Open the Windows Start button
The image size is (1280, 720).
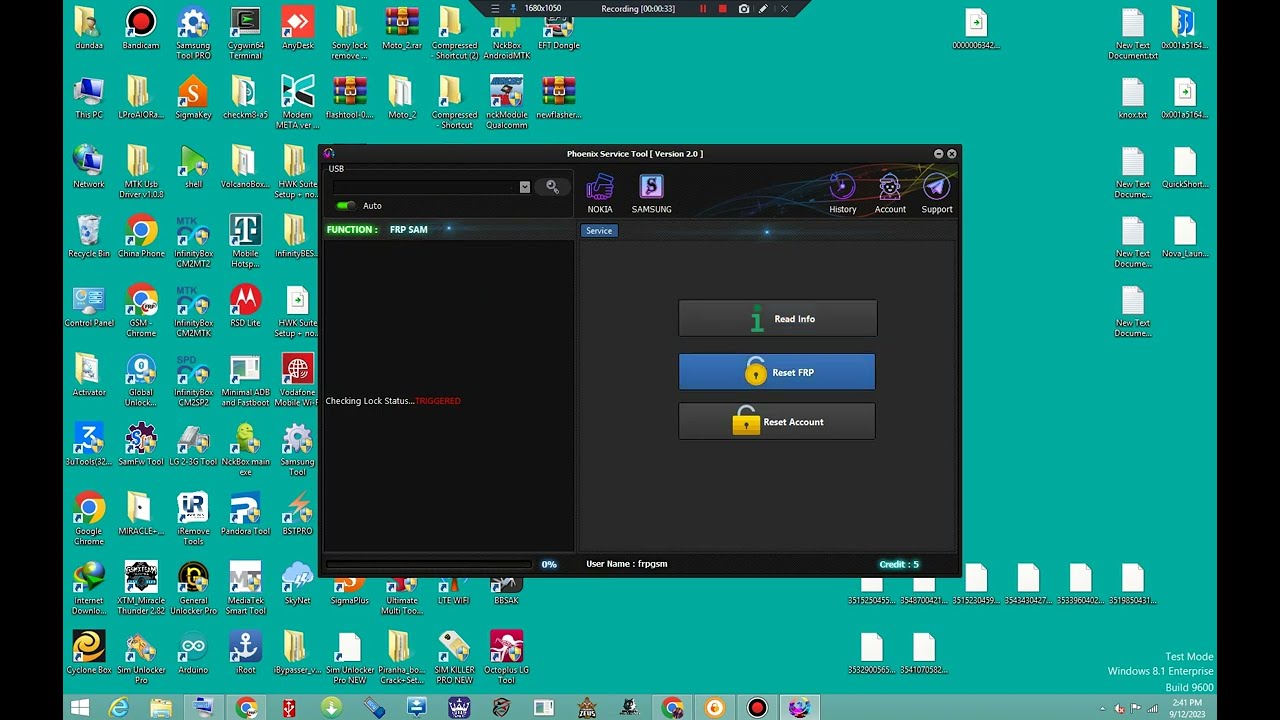pos(80,708)
